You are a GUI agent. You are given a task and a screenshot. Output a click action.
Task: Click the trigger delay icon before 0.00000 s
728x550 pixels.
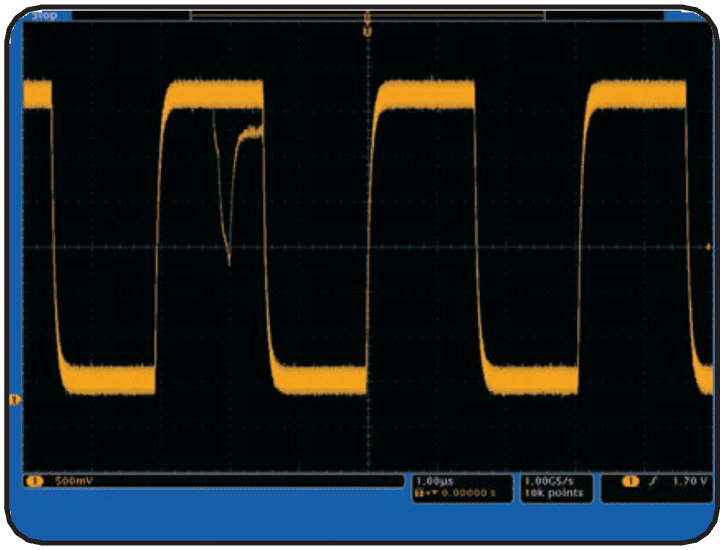point(424,493)
